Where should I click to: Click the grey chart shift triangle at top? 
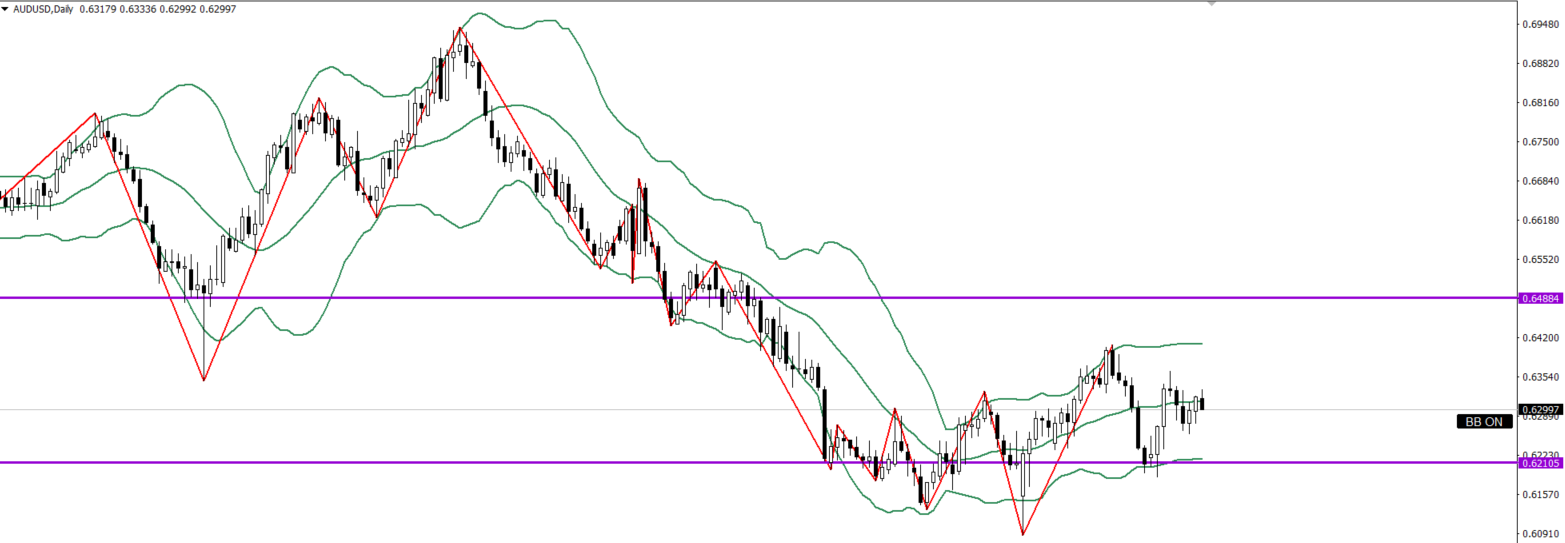(x=1211, y=4)
